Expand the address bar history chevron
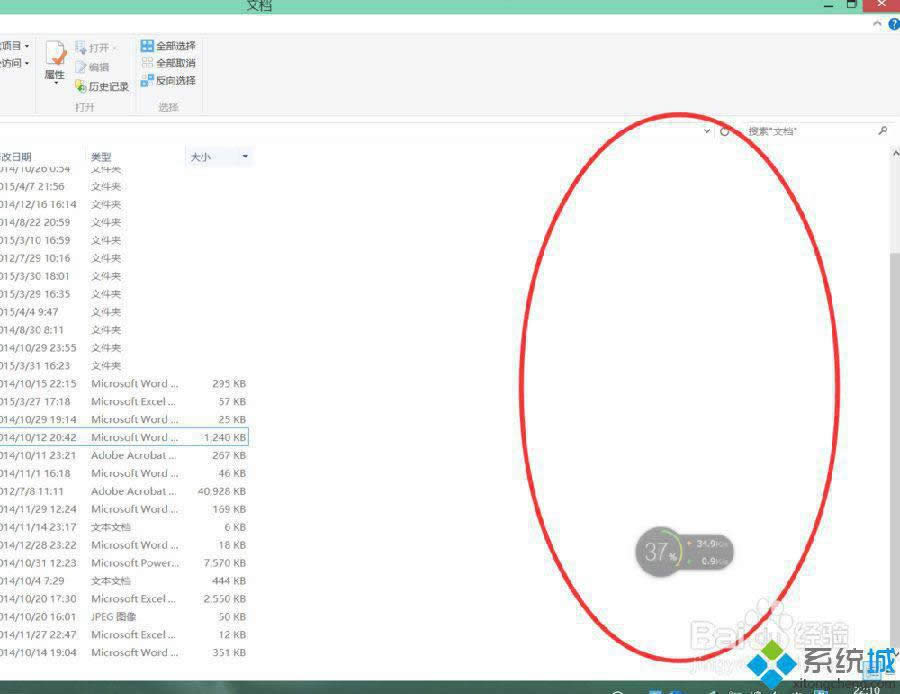 (706, 130)
